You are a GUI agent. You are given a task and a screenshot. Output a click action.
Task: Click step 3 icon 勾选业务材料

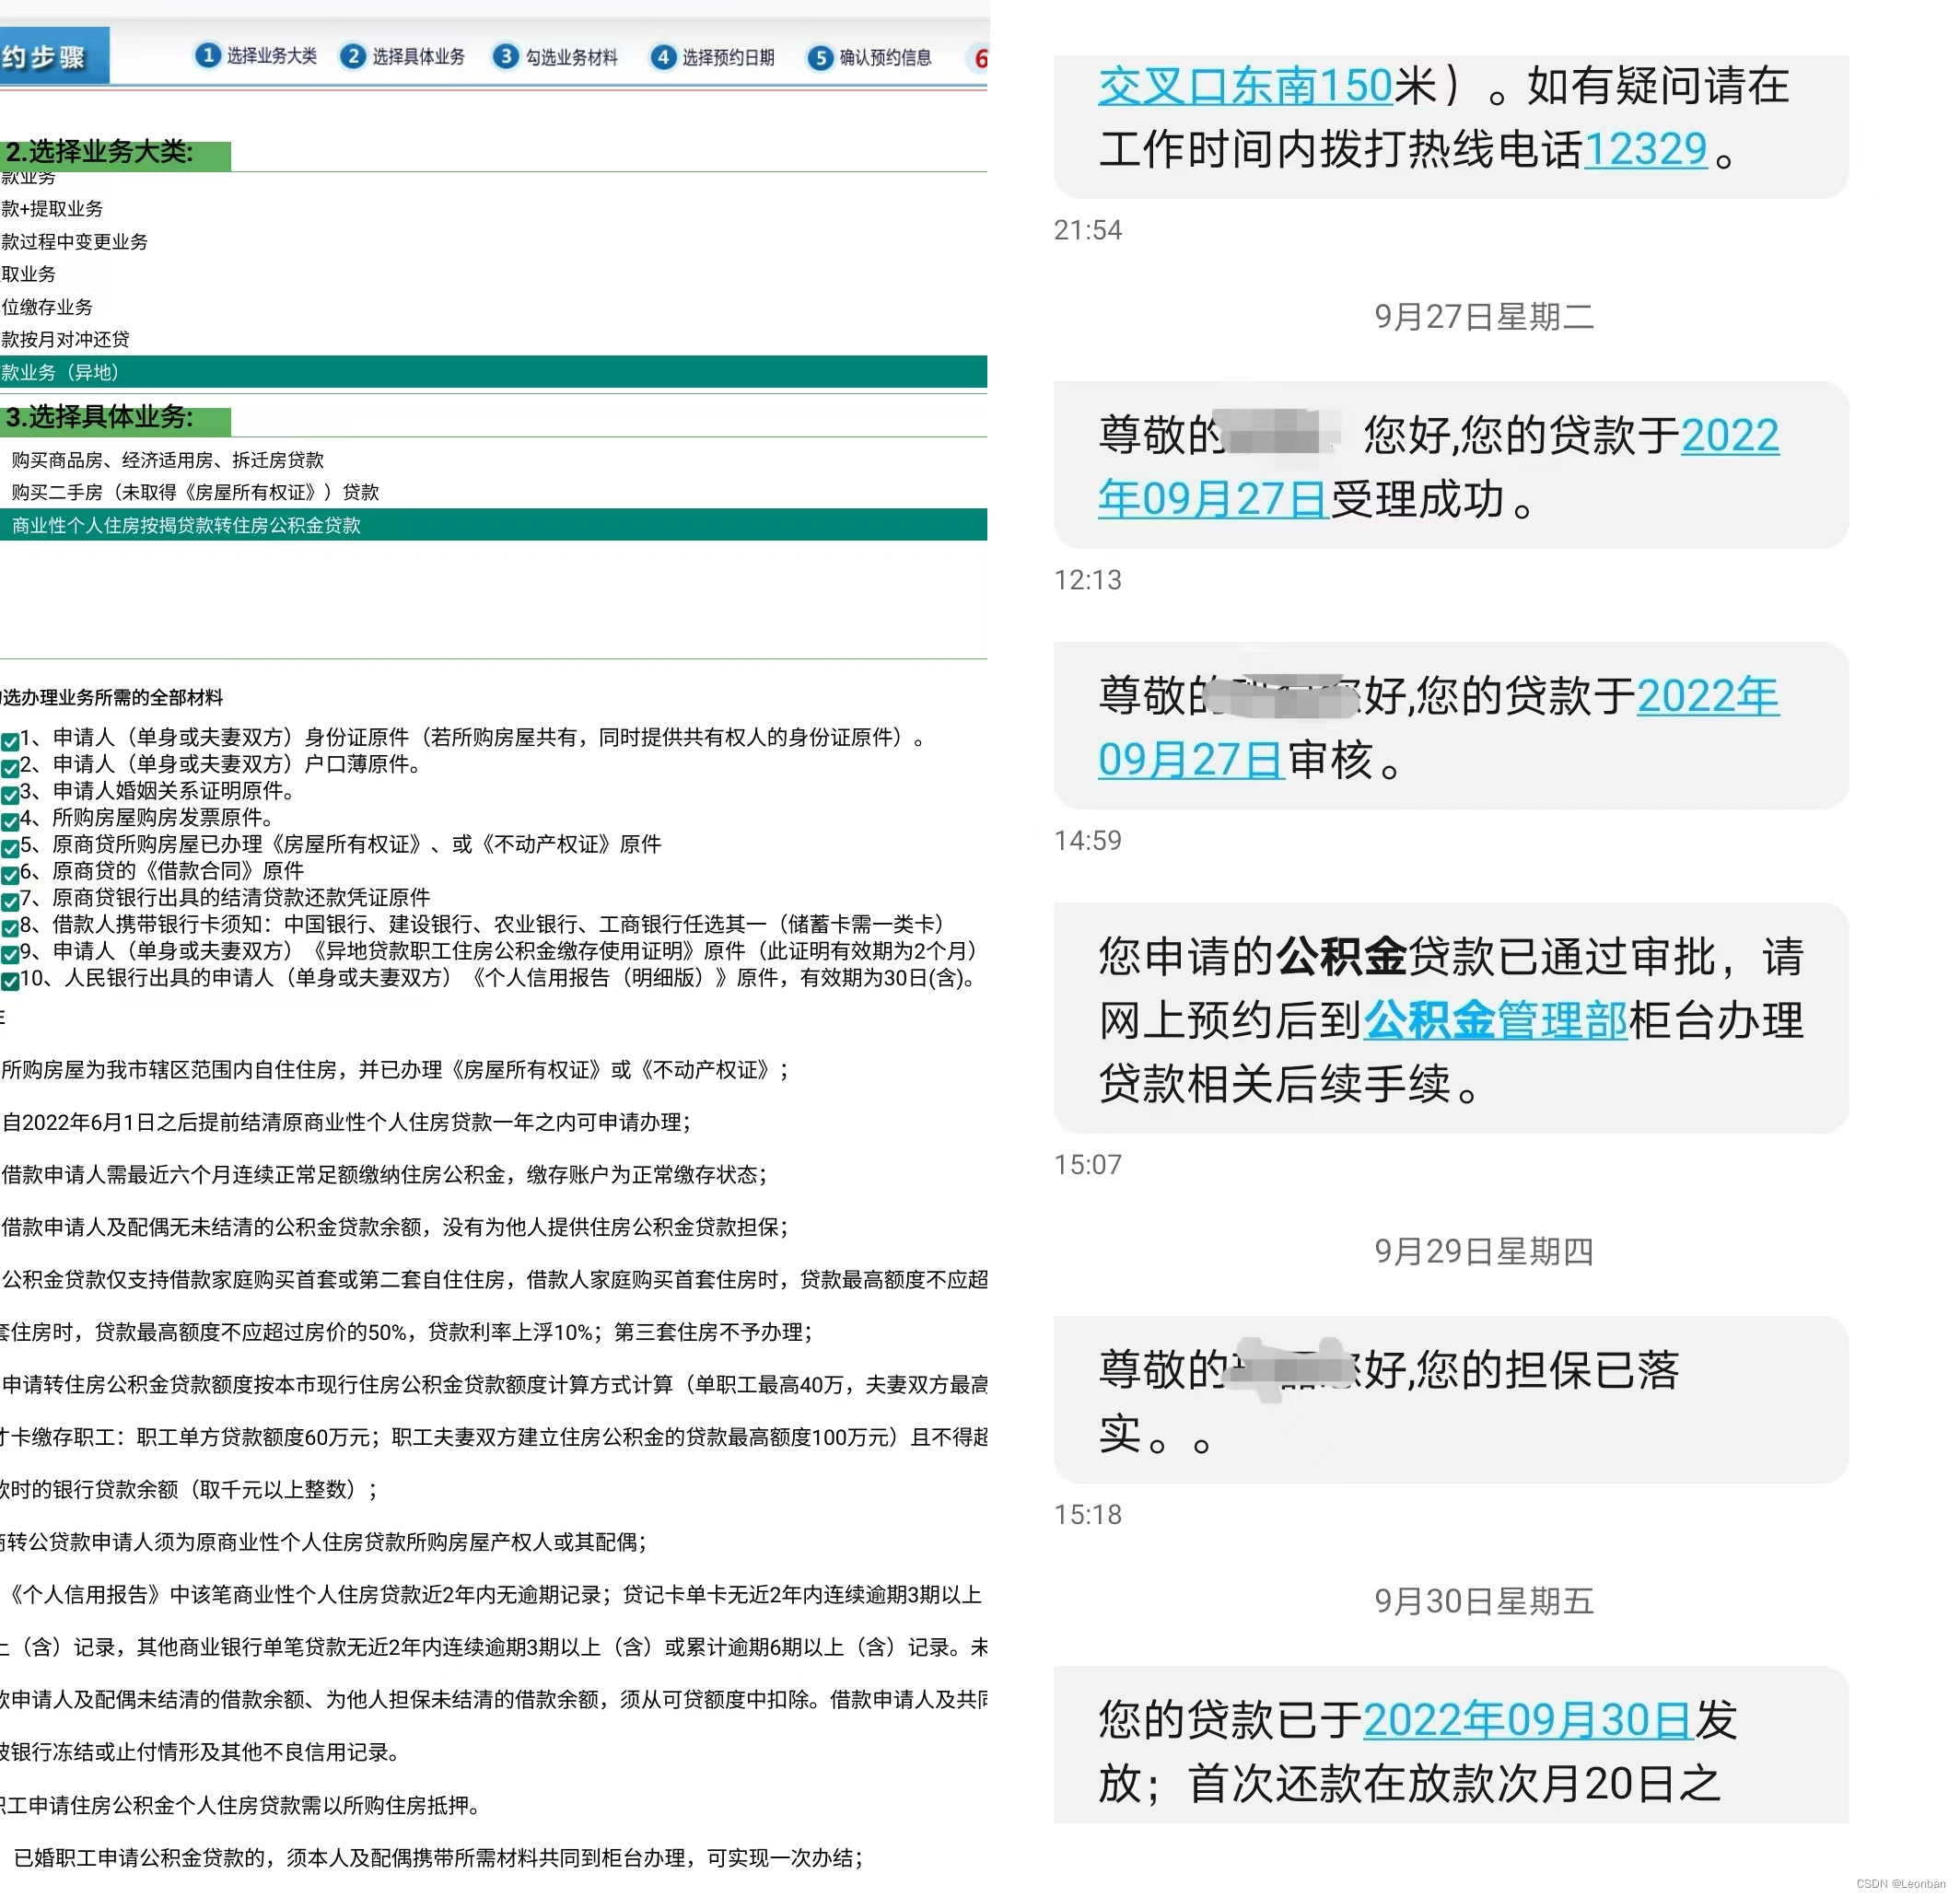point(505,57)
